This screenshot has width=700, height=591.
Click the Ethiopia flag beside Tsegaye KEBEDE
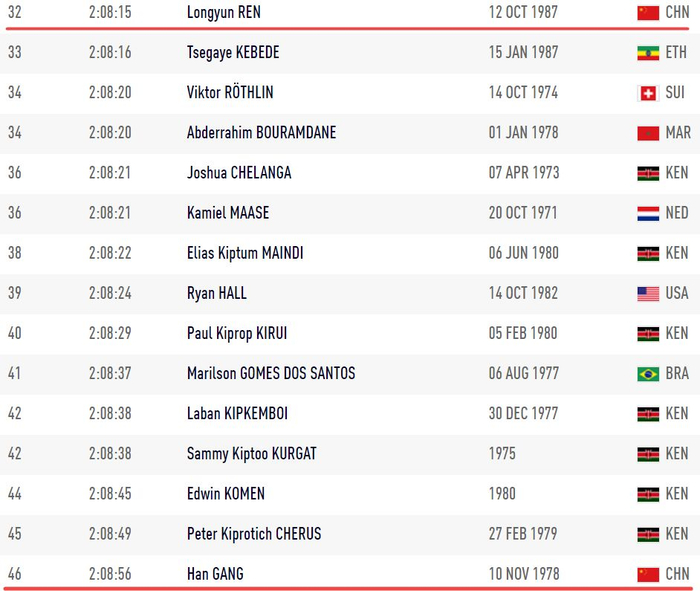pos(648,53)
